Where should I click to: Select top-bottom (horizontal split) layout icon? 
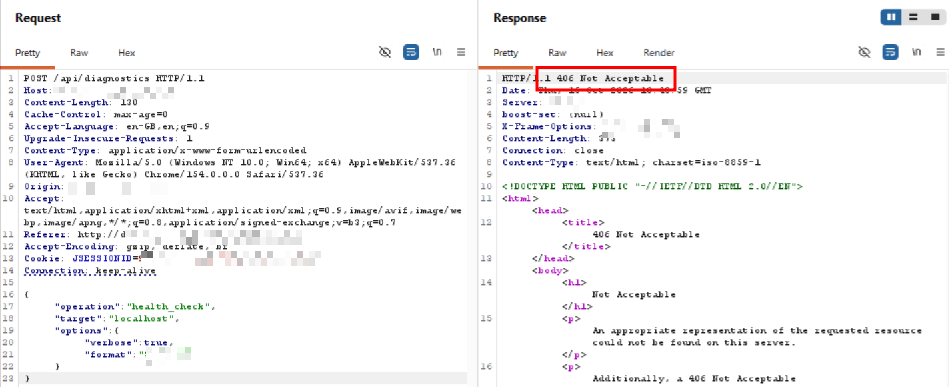[x=913, y=18]
